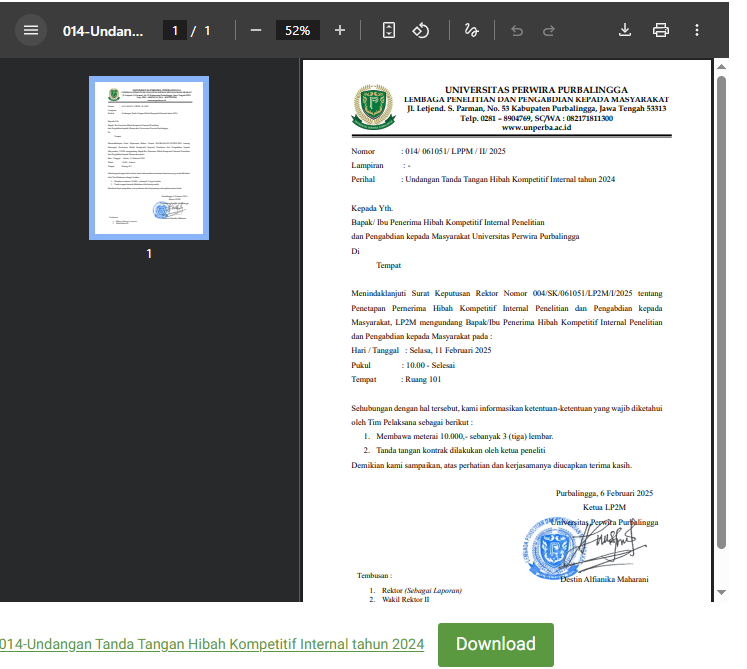Screen dimensions: 747x669
Task: Toggle the sidebar menu hamburger icon
Action: pyautogui.click(x=31, y=30)
